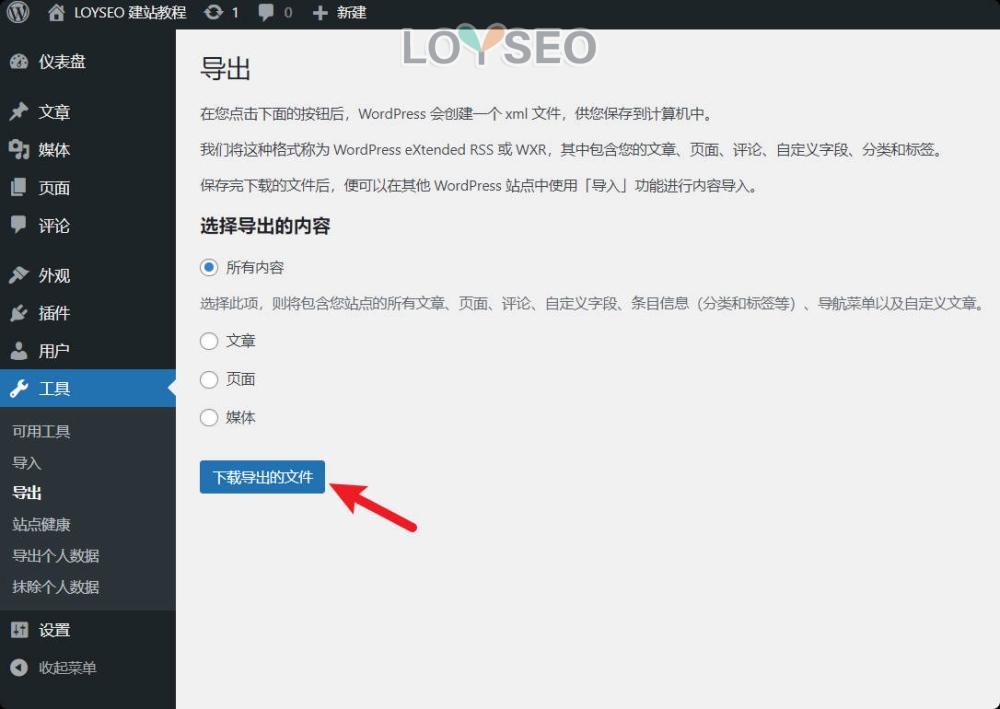Select the 所有内容 radio button

[x=209, y=266]
